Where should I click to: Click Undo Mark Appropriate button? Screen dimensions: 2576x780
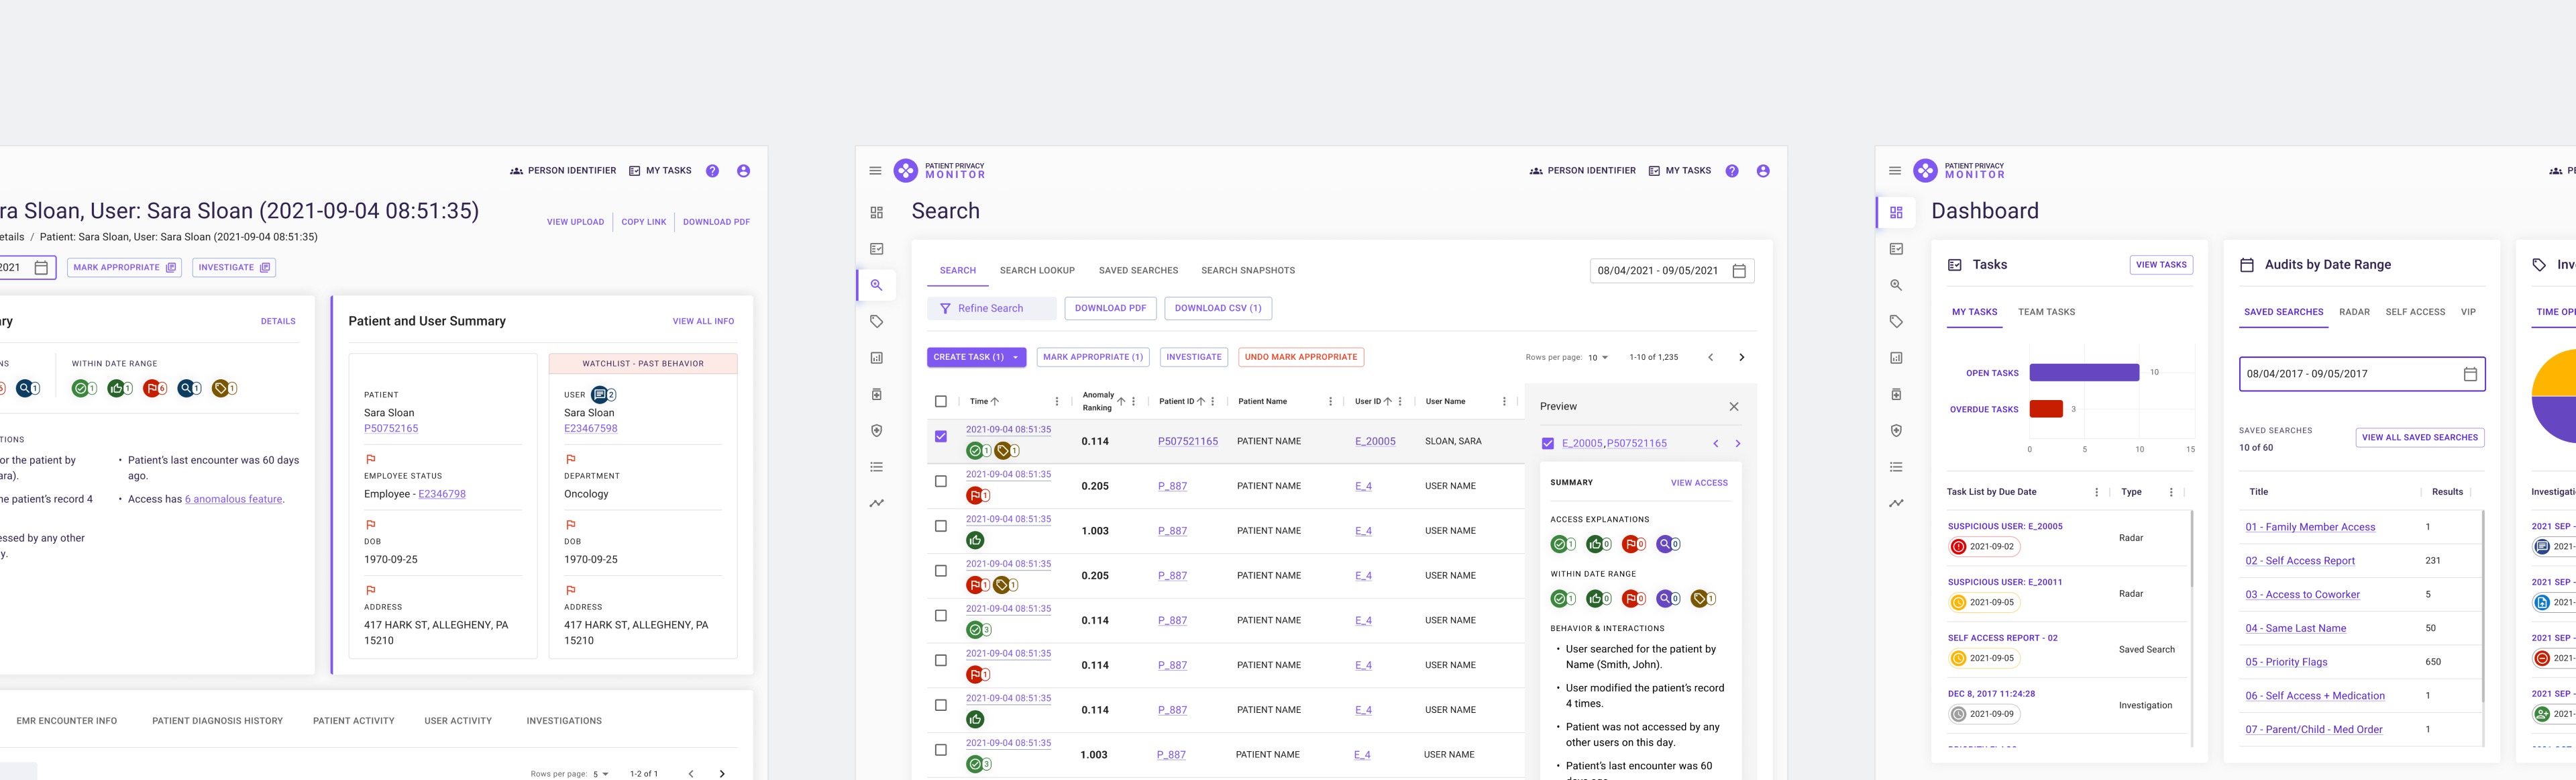click(1301, 357)
